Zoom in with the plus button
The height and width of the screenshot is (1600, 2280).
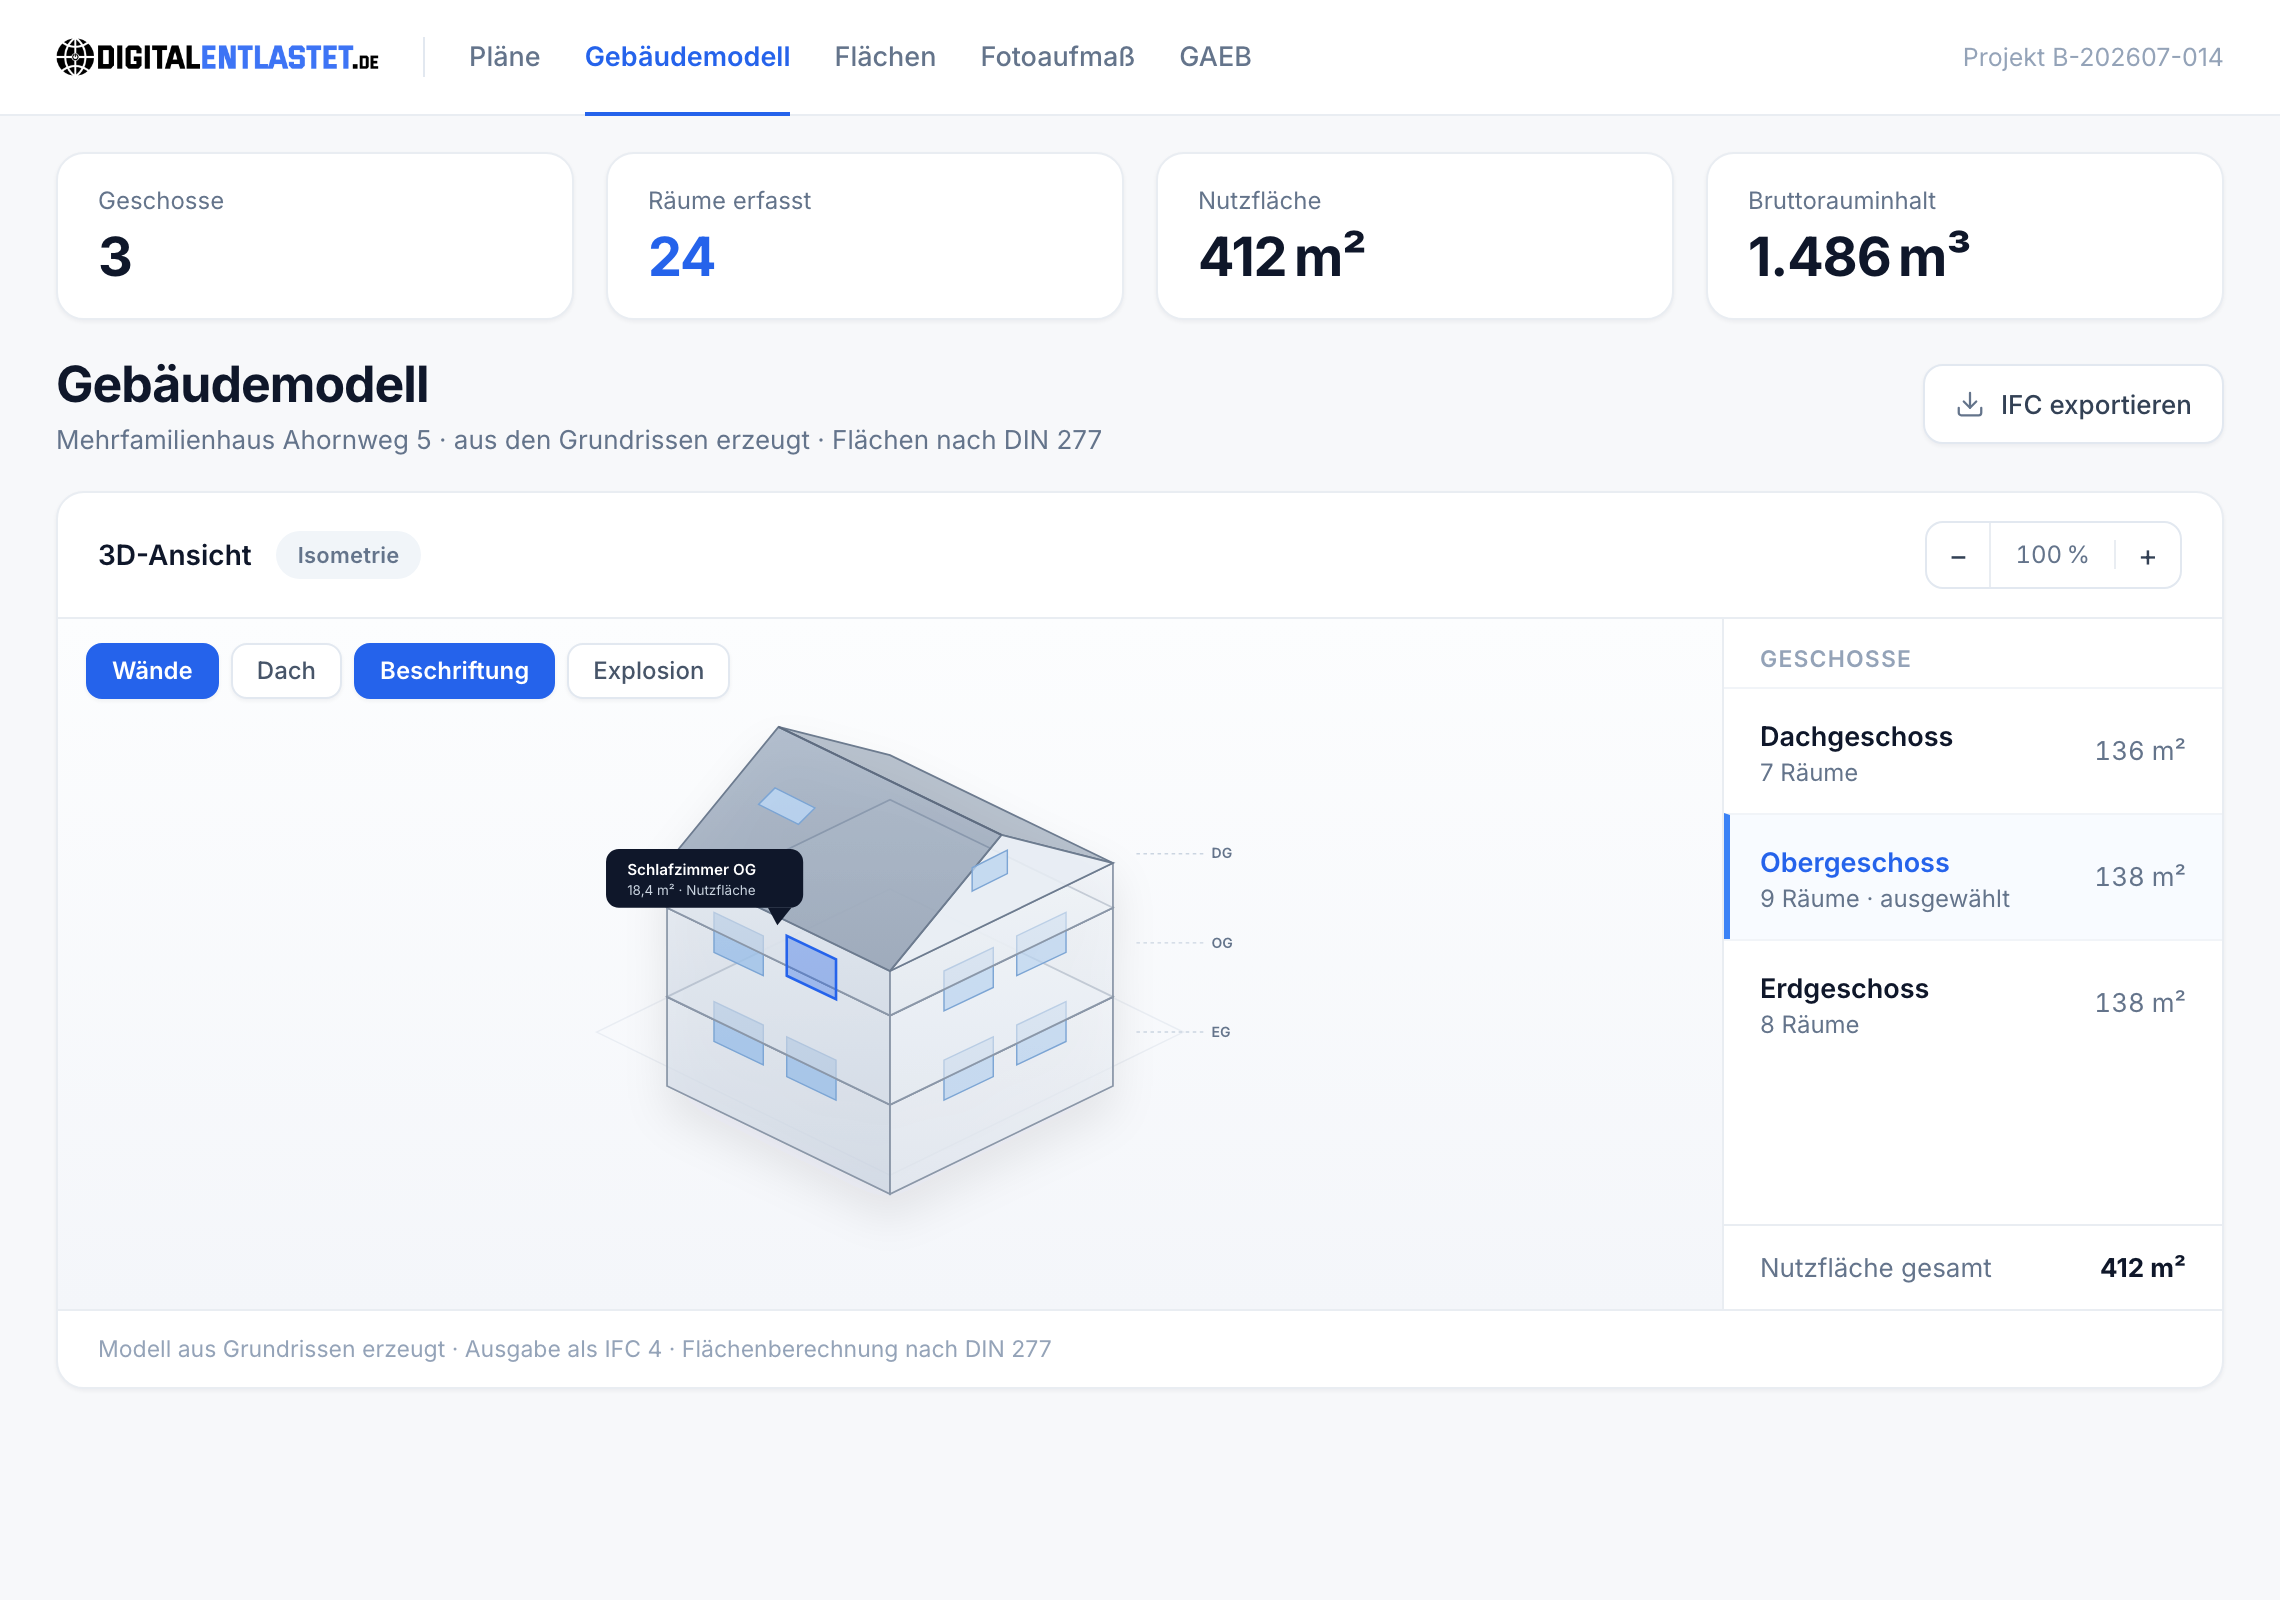(2147, 556)
